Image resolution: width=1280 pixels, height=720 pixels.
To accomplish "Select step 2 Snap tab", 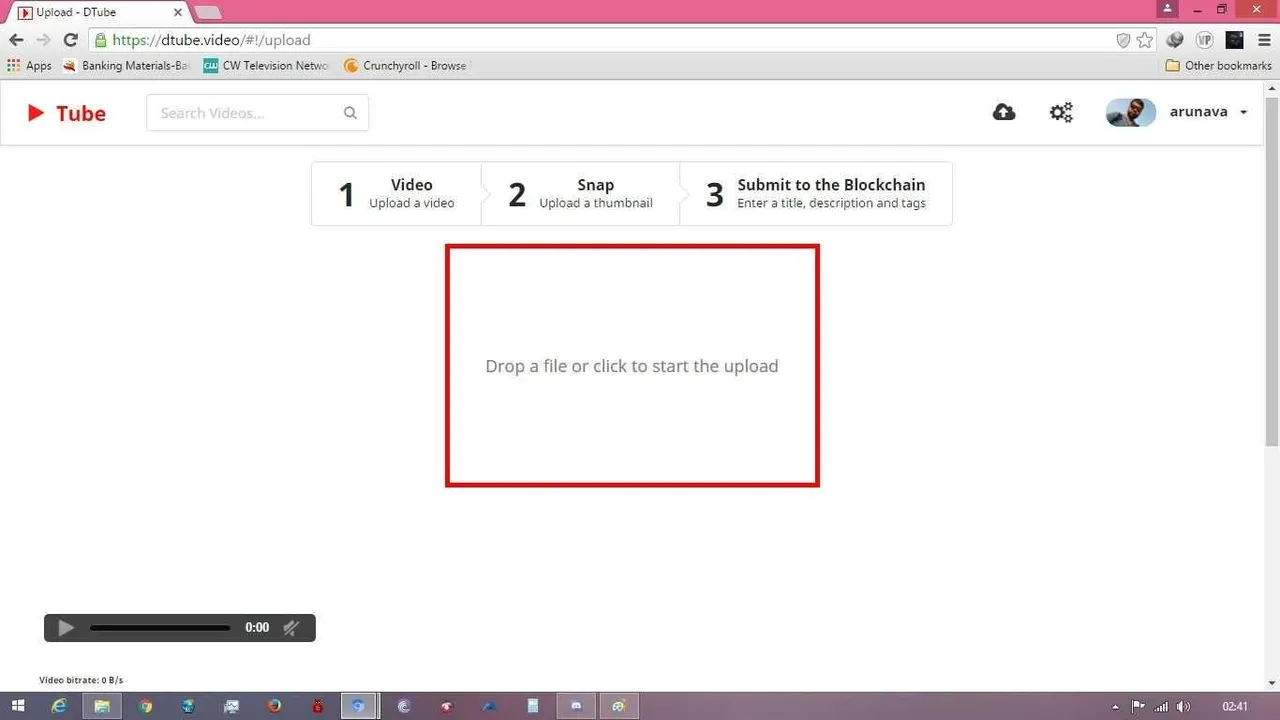I will [581, 194].
